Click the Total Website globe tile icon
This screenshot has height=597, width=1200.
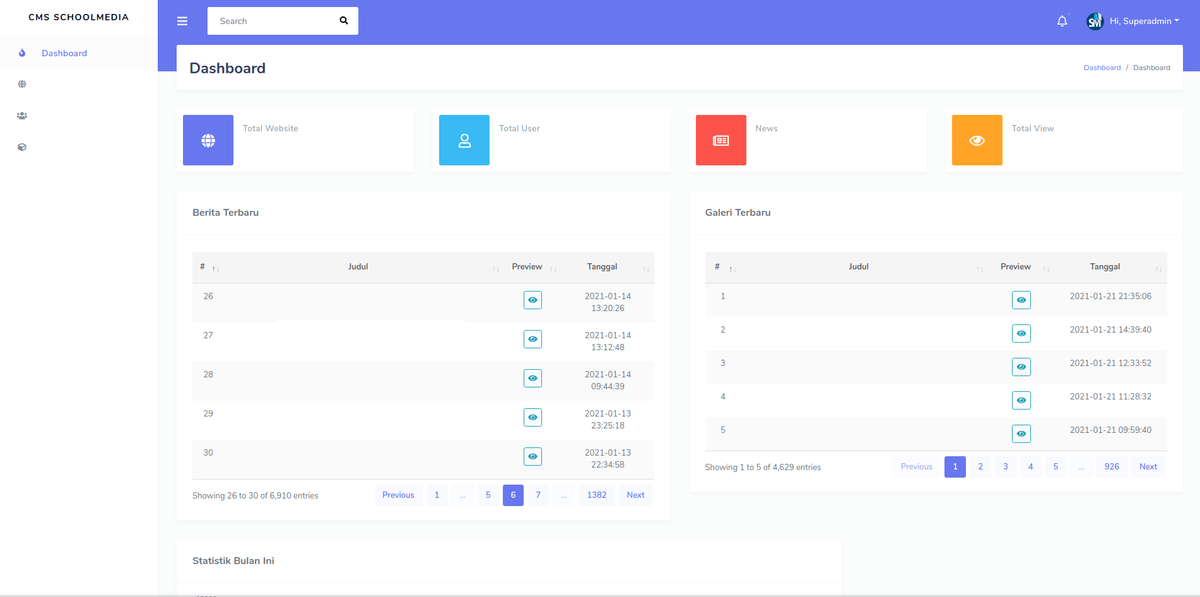(208, 140)
